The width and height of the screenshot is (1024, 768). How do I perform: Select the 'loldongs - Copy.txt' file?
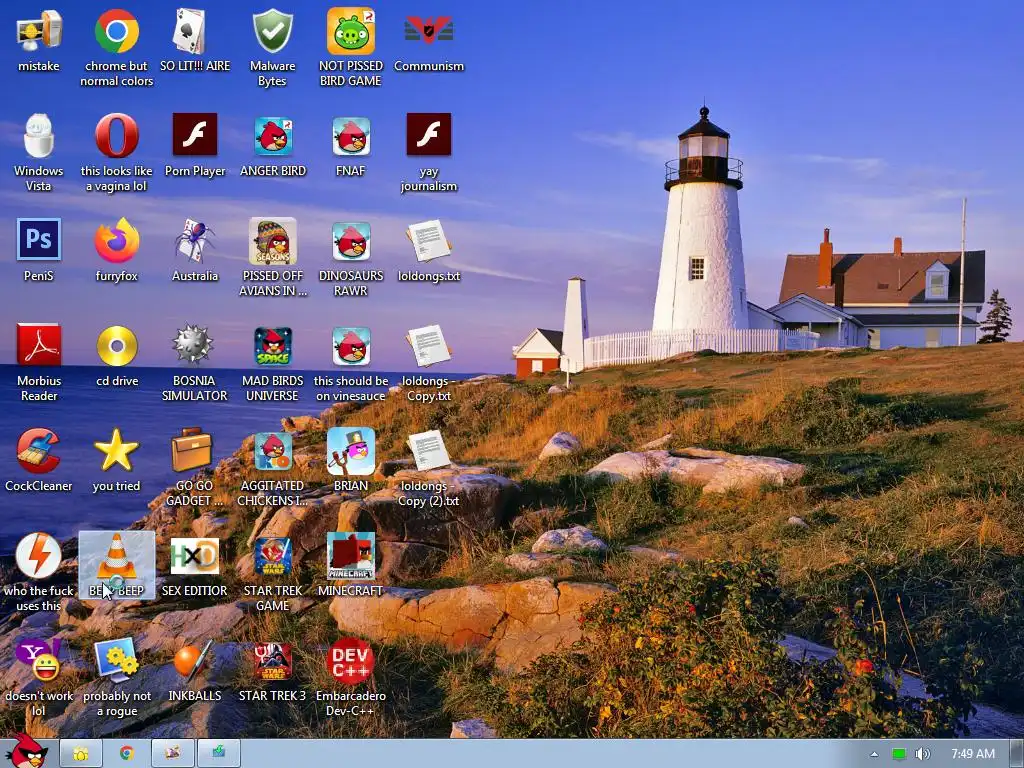click(x=428, y=346)
